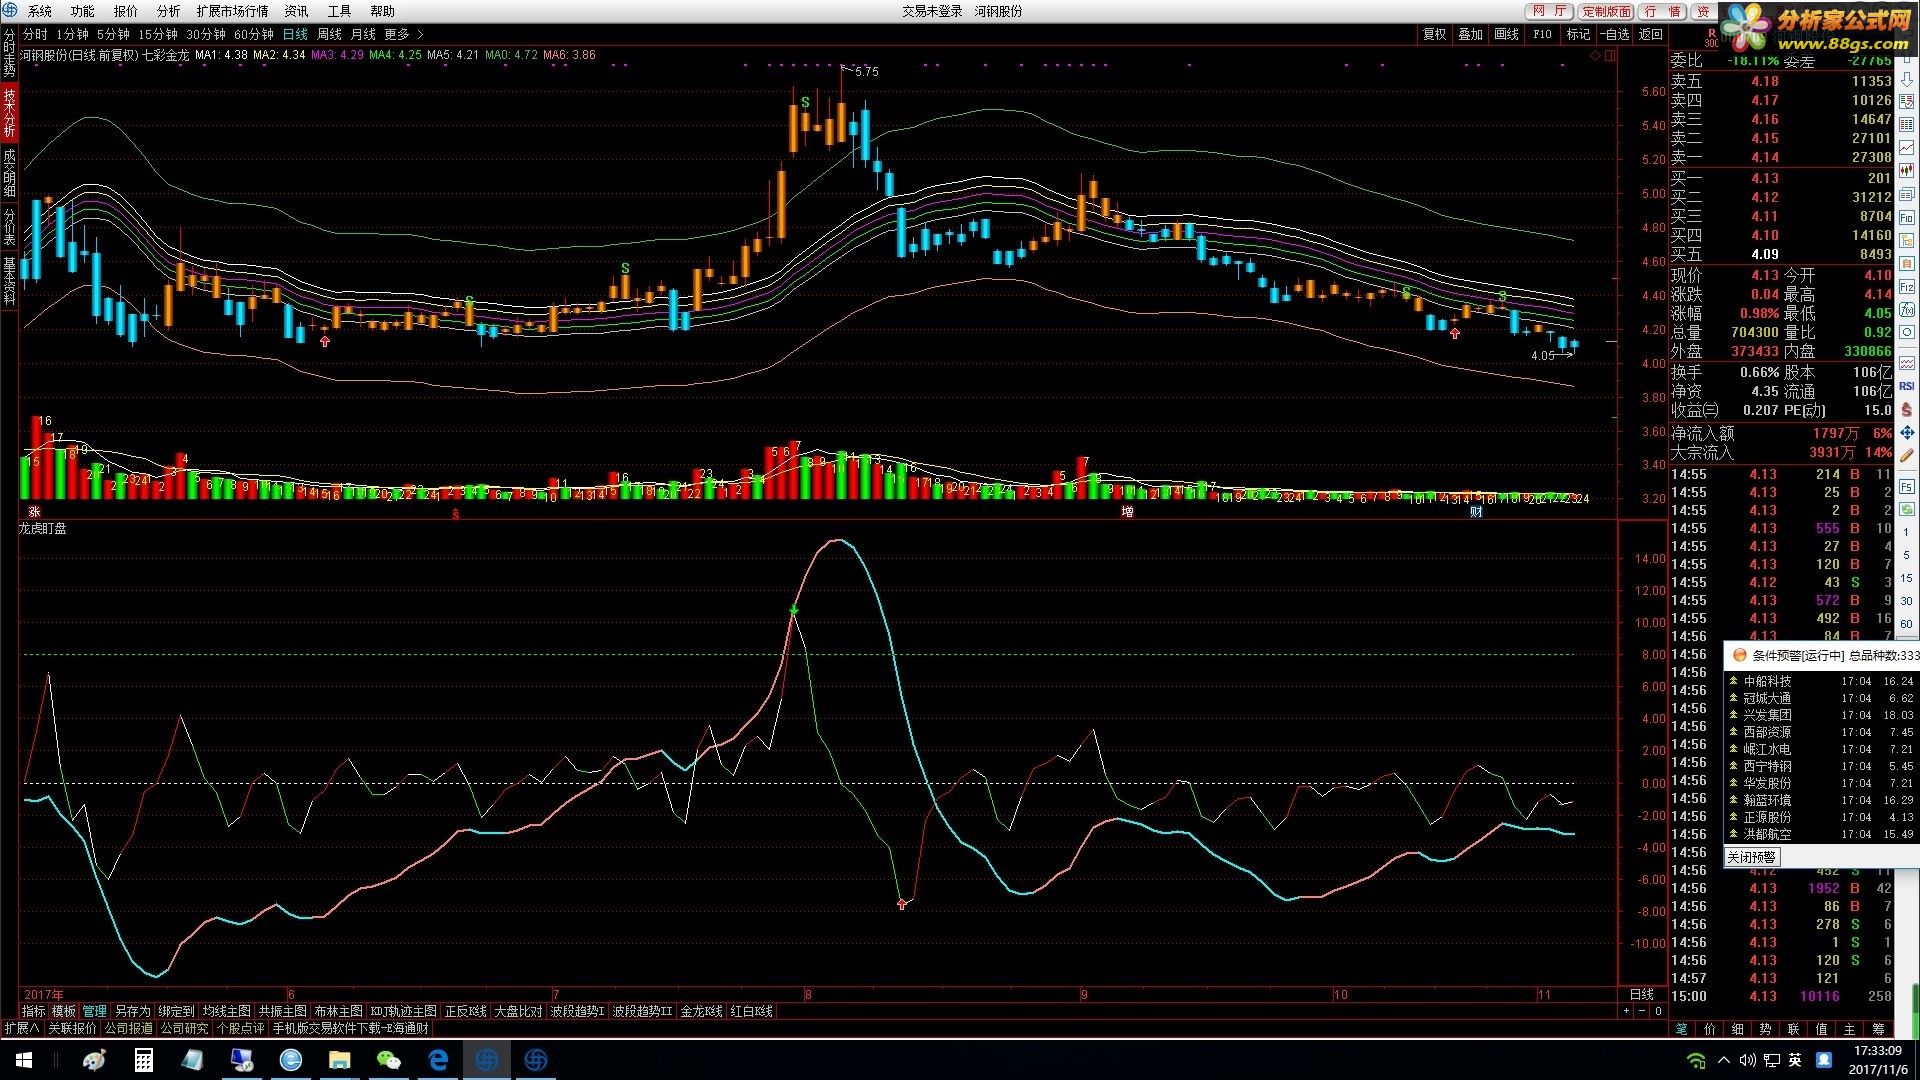This screenshot has height=1080, width=1920.
Task: Open the 功能 menu
Action: click(83, 11)
